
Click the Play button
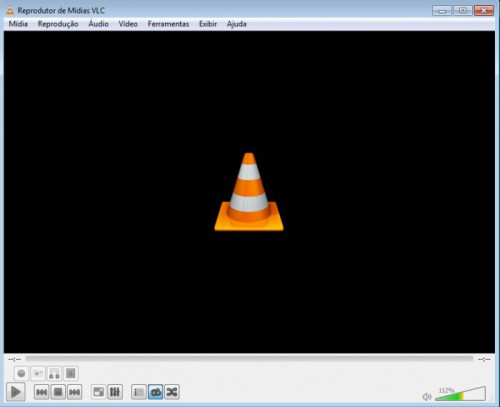pos(16,392)
